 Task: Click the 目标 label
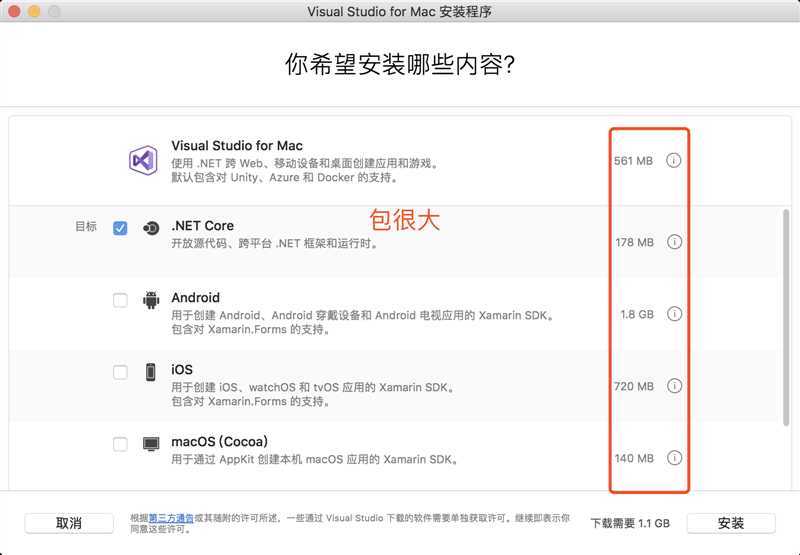86,226
